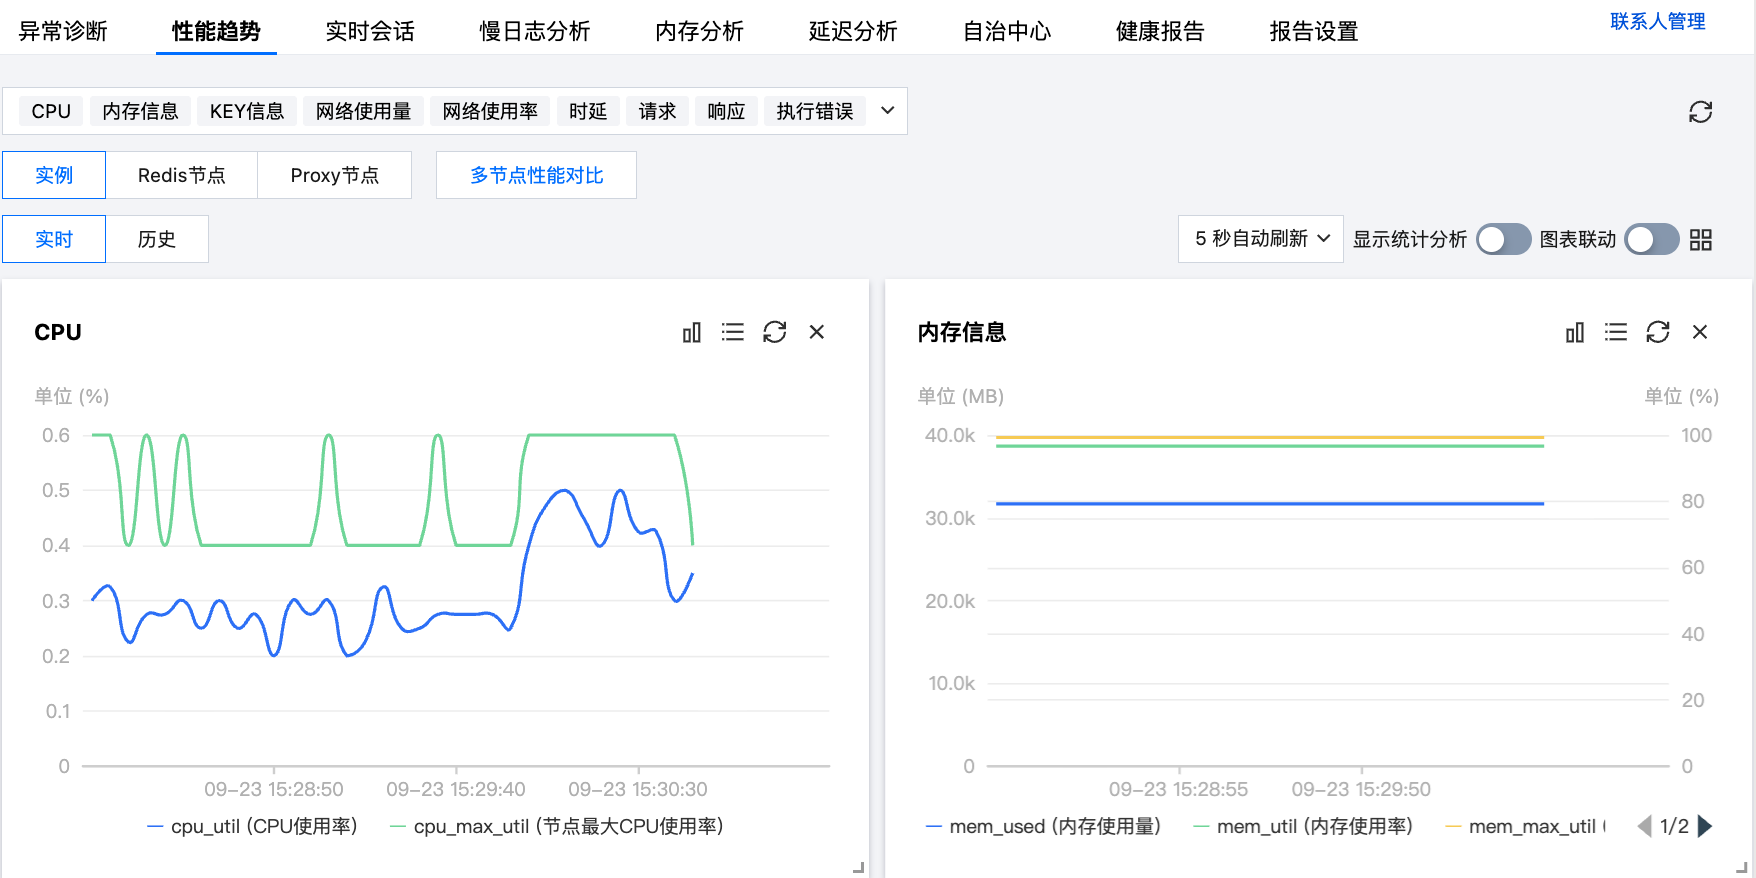1756x878 pixels.
Task: Show list view in 内存信息 panel
Action: point(1616,332)
